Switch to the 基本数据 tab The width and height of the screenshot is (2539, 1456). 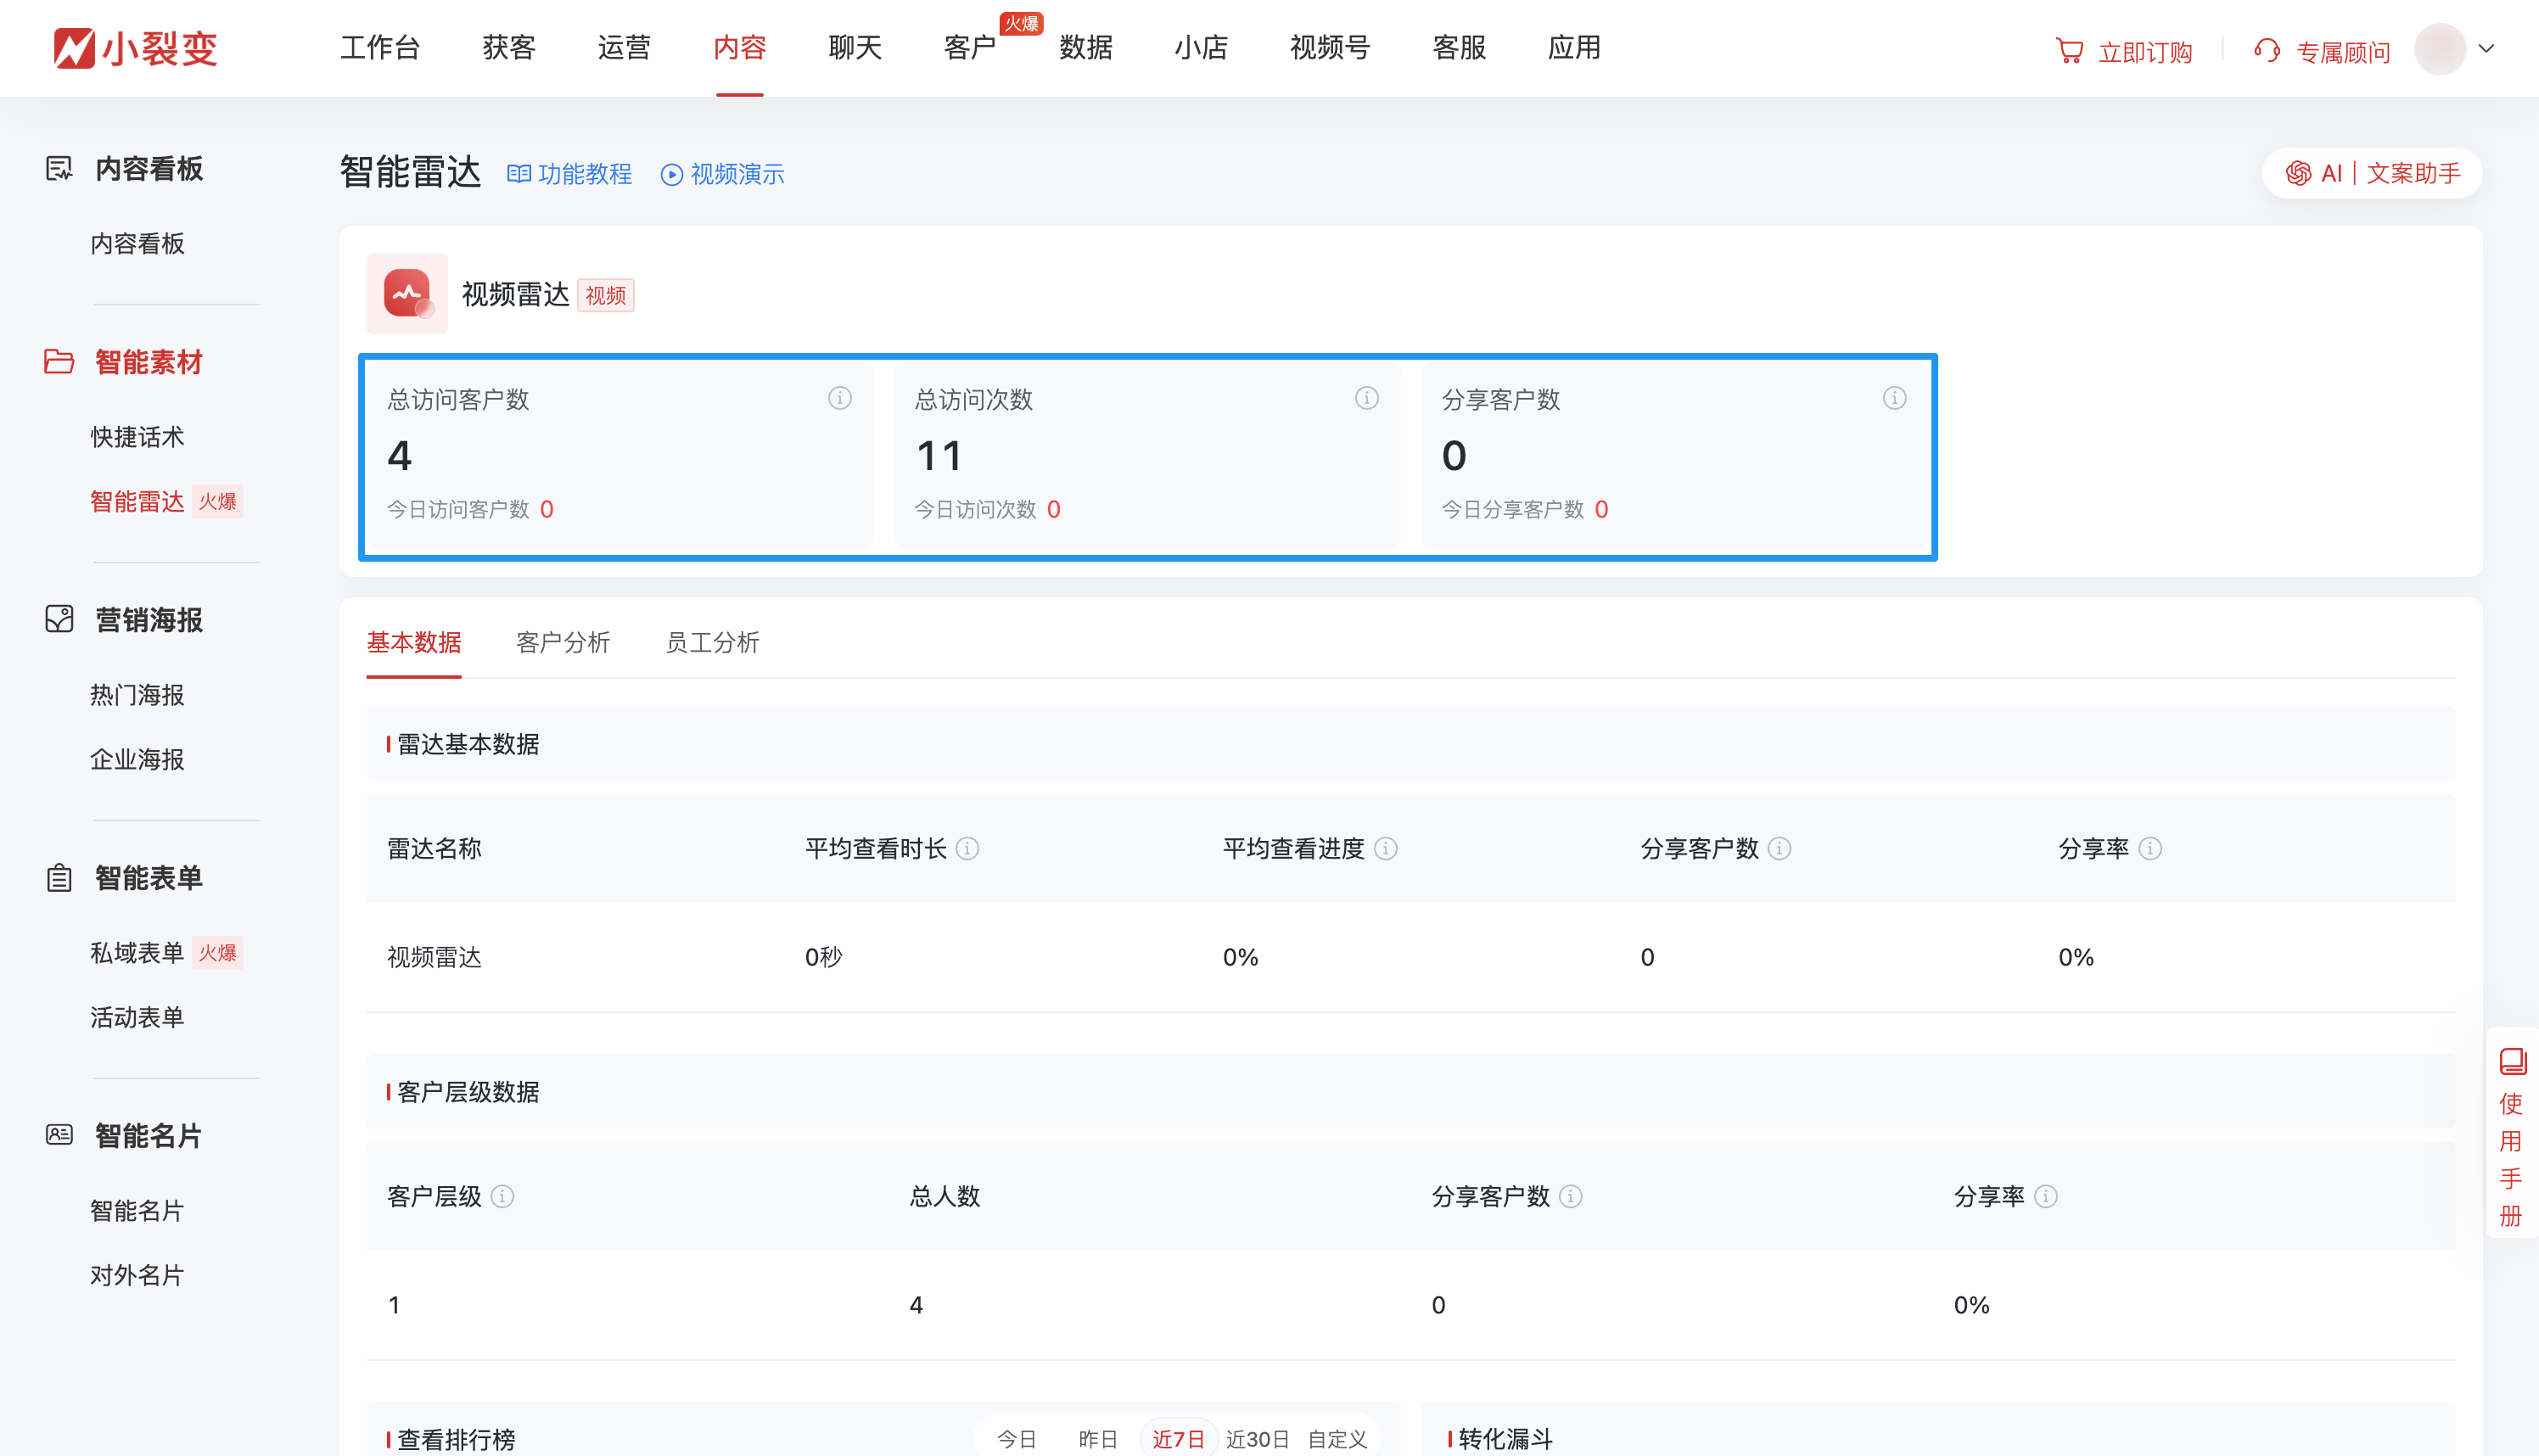coord(414,642)
